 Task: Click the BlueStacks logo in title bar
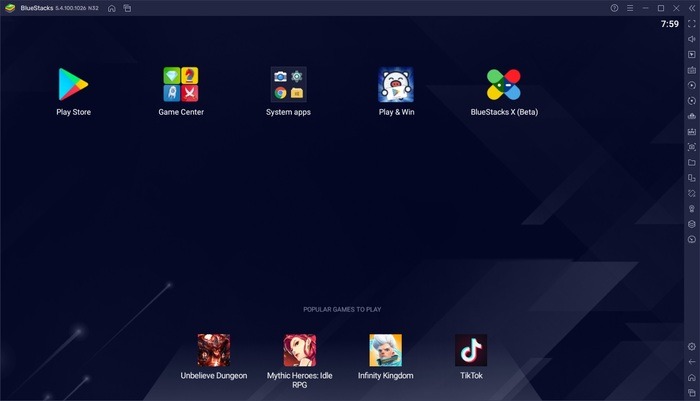(x=10, y=8)
